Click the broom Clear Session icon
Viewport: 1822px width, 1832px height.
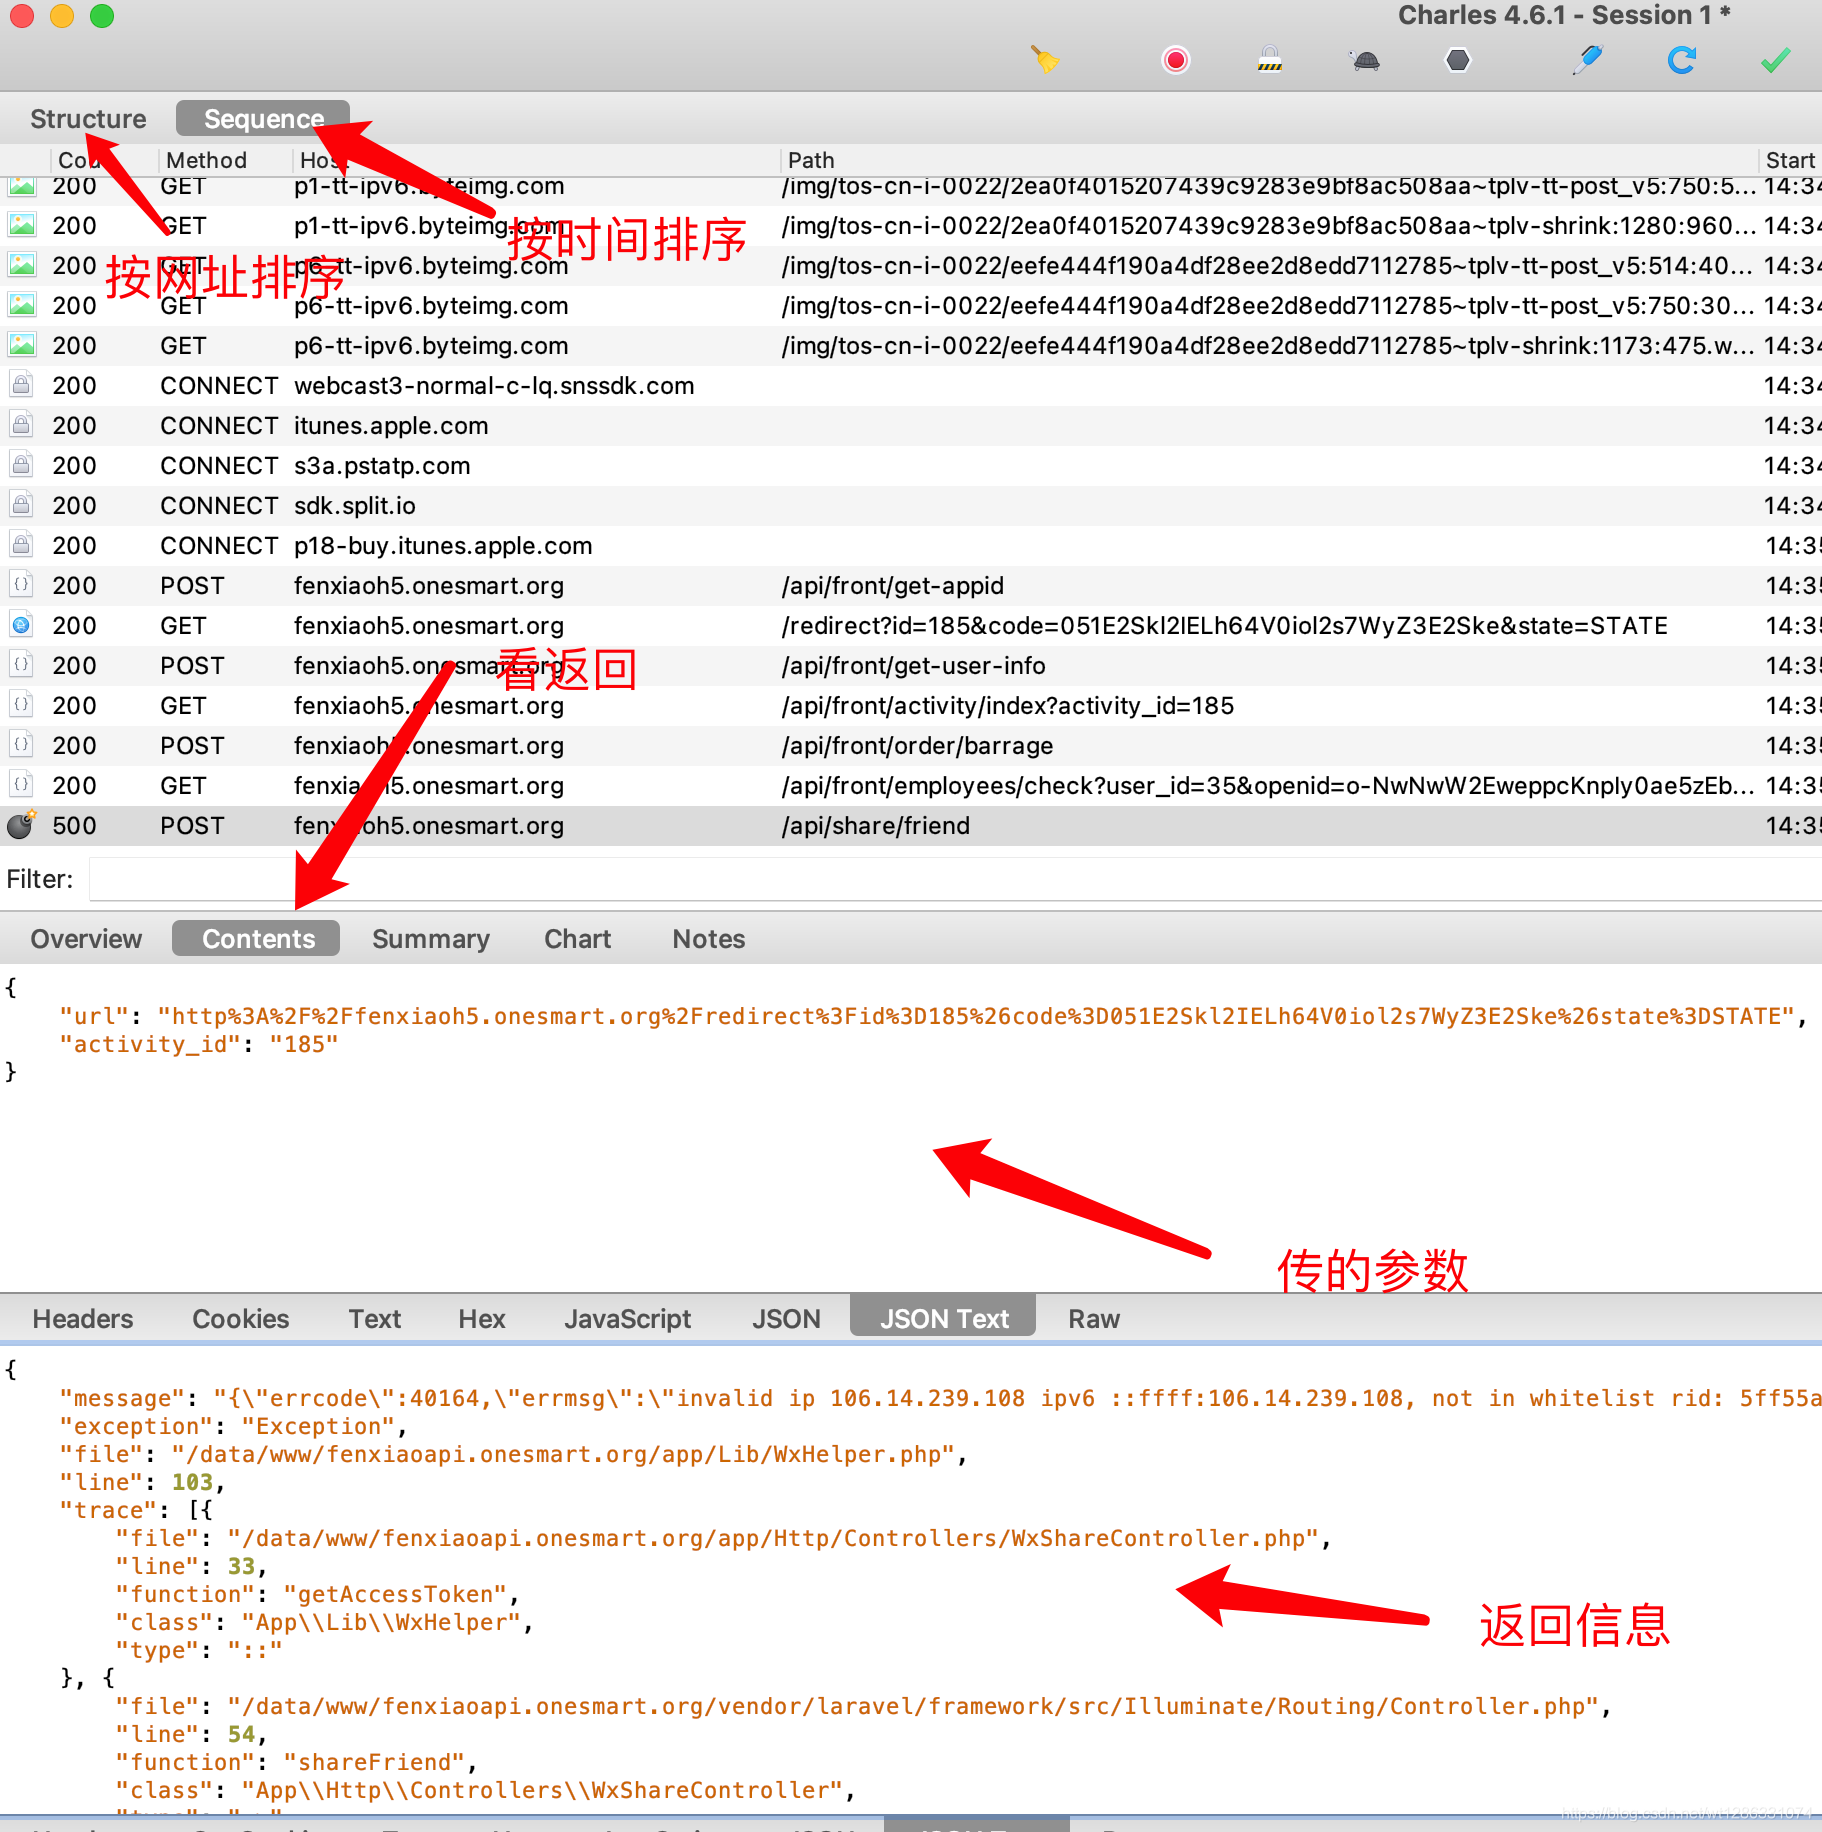point(1045,60)
